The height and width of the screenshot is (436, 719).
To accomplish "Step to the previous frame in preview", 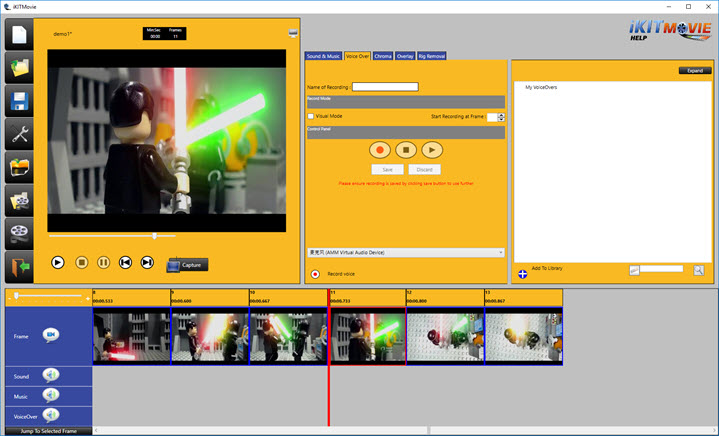I will 125,262.
